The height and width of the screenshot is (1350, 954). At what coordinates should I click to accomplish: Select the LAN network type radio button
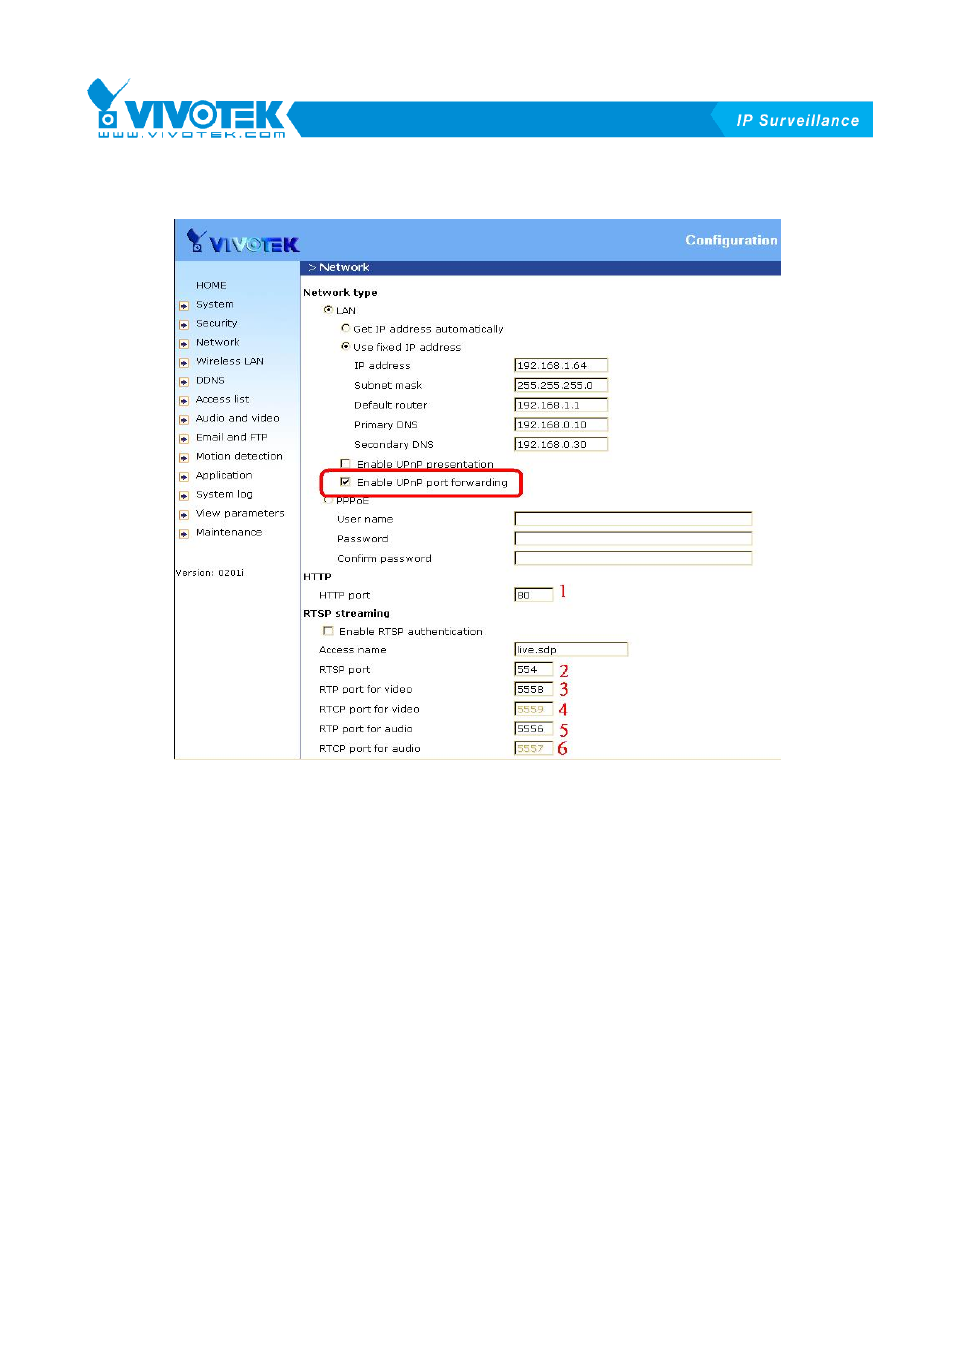click(x=328, y=310)
